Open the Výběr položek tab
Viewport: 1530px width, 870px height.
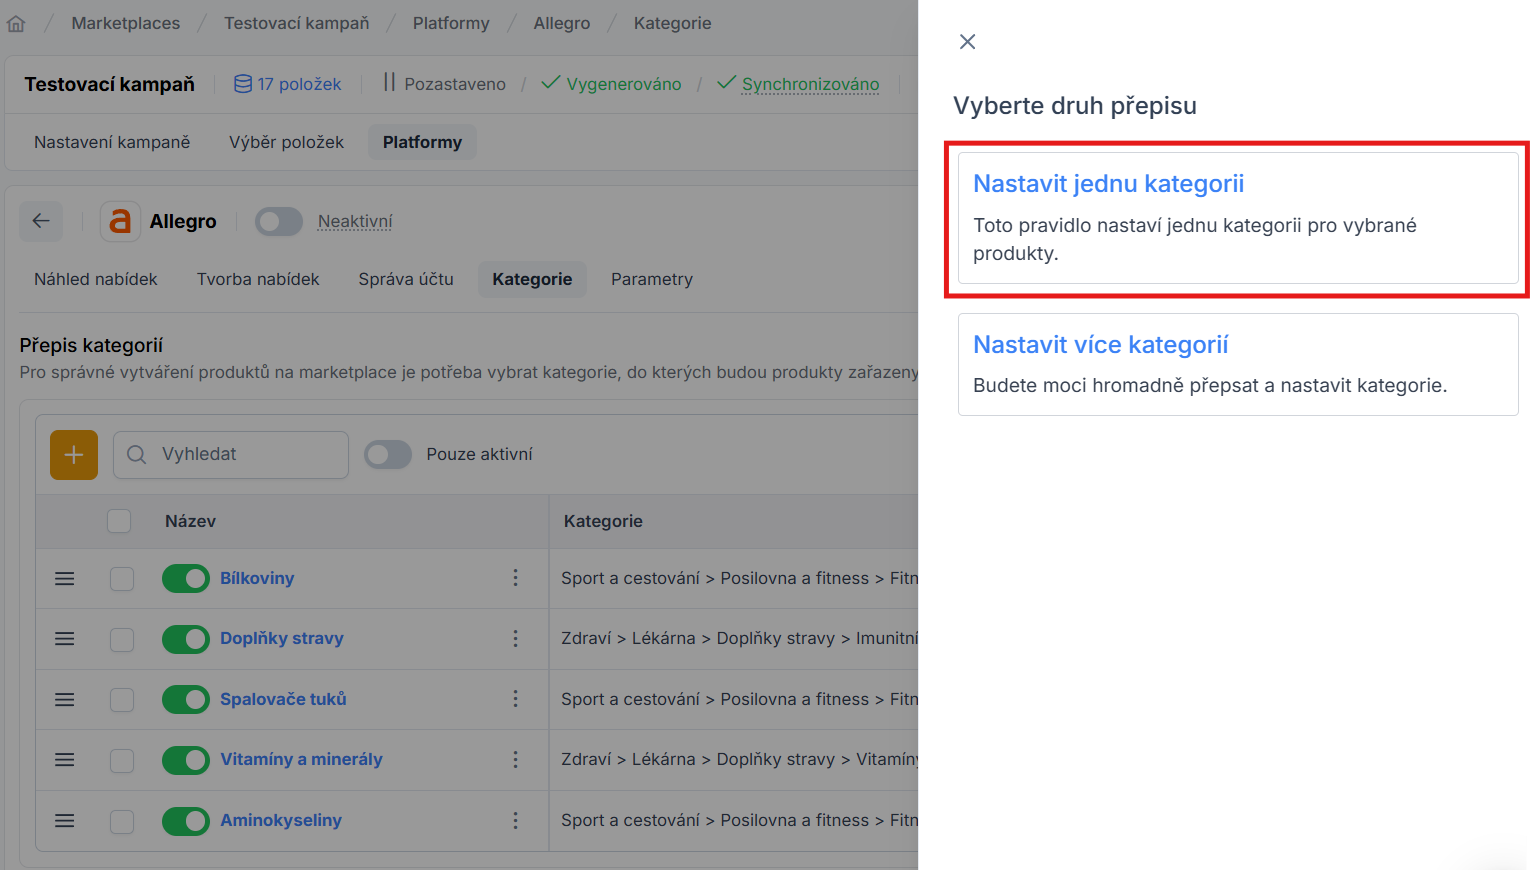[286, 142]
